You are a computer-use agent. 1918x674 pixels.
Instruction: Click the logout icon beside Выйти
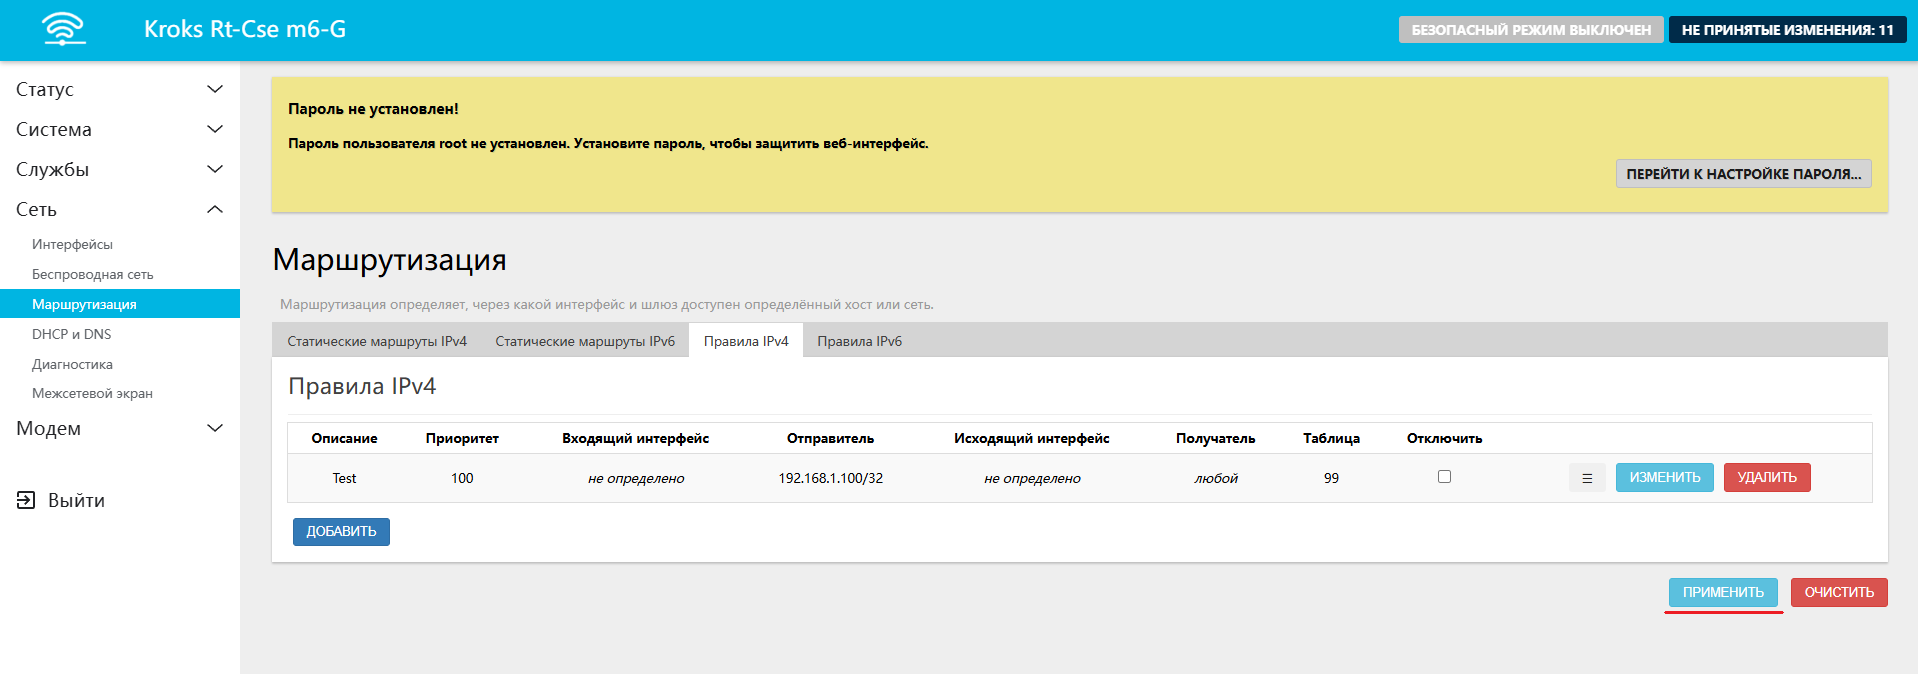(26, 500)
